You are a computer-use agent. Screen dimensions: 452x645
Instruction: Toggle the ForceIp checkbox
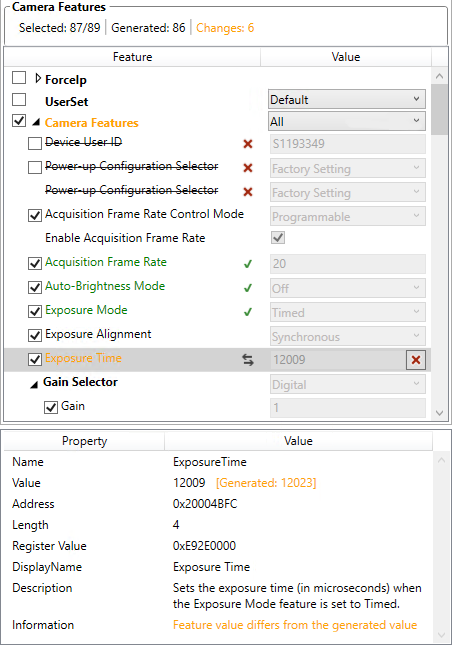(19, 77)
